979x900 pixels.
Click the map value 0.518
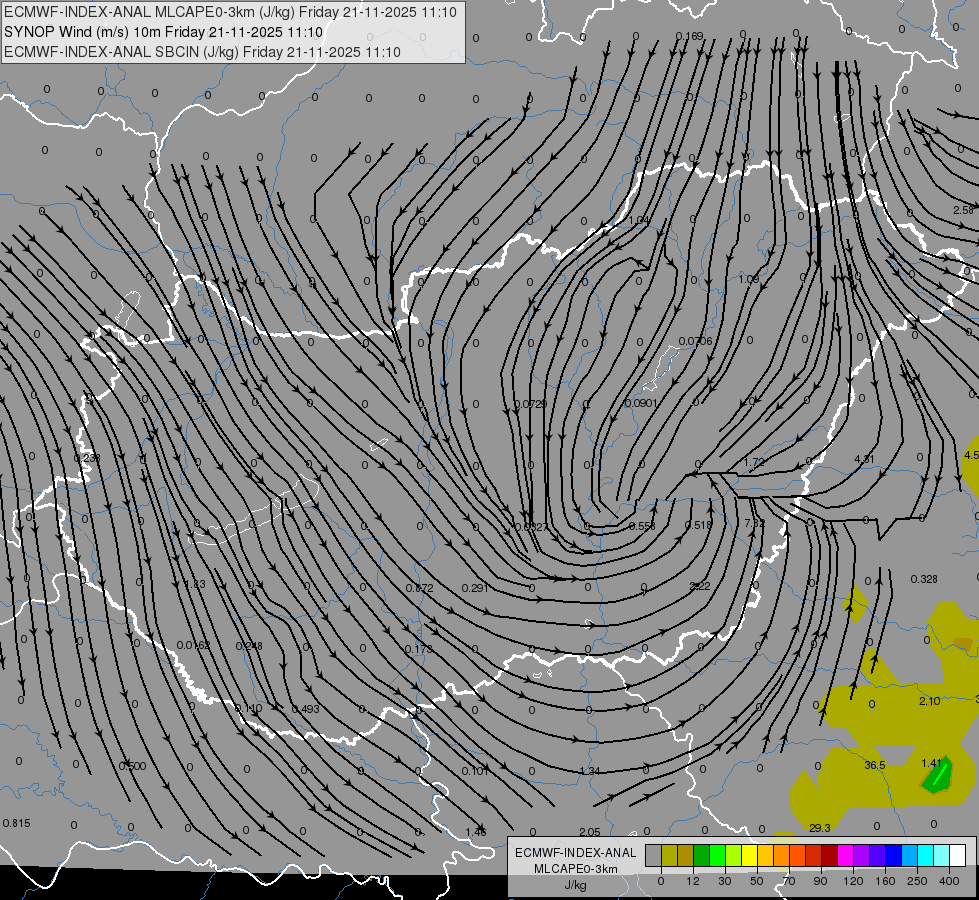(x=698, y=525)
